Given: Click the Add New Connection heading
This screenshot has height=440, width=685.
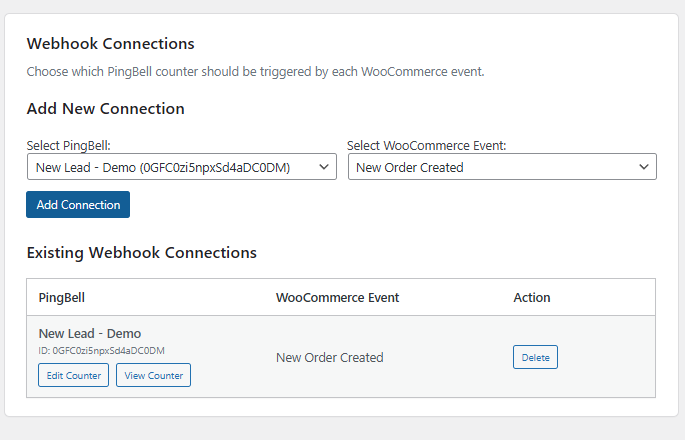Looking at the screenshot, I should 105,109.
